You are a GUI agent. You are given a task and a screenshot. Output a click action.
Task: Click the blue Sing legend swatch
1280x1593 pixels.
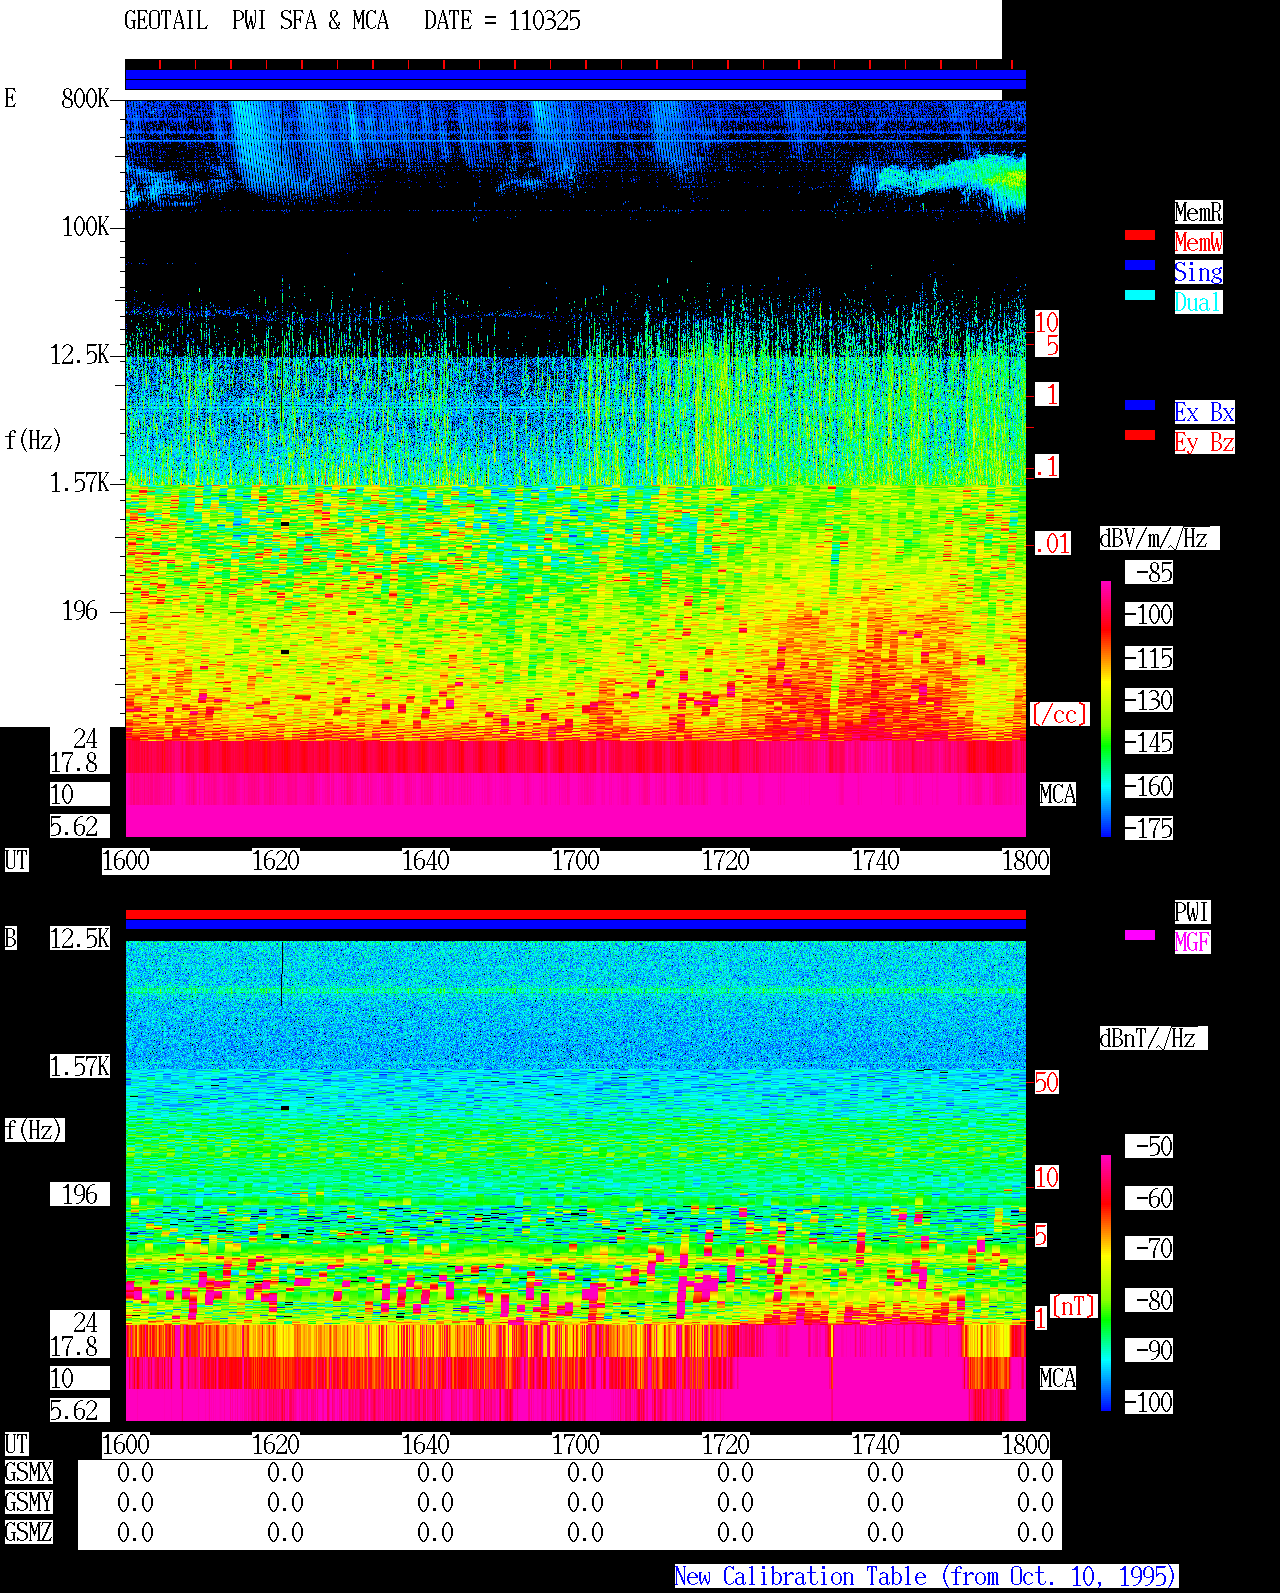[1140, 265]
